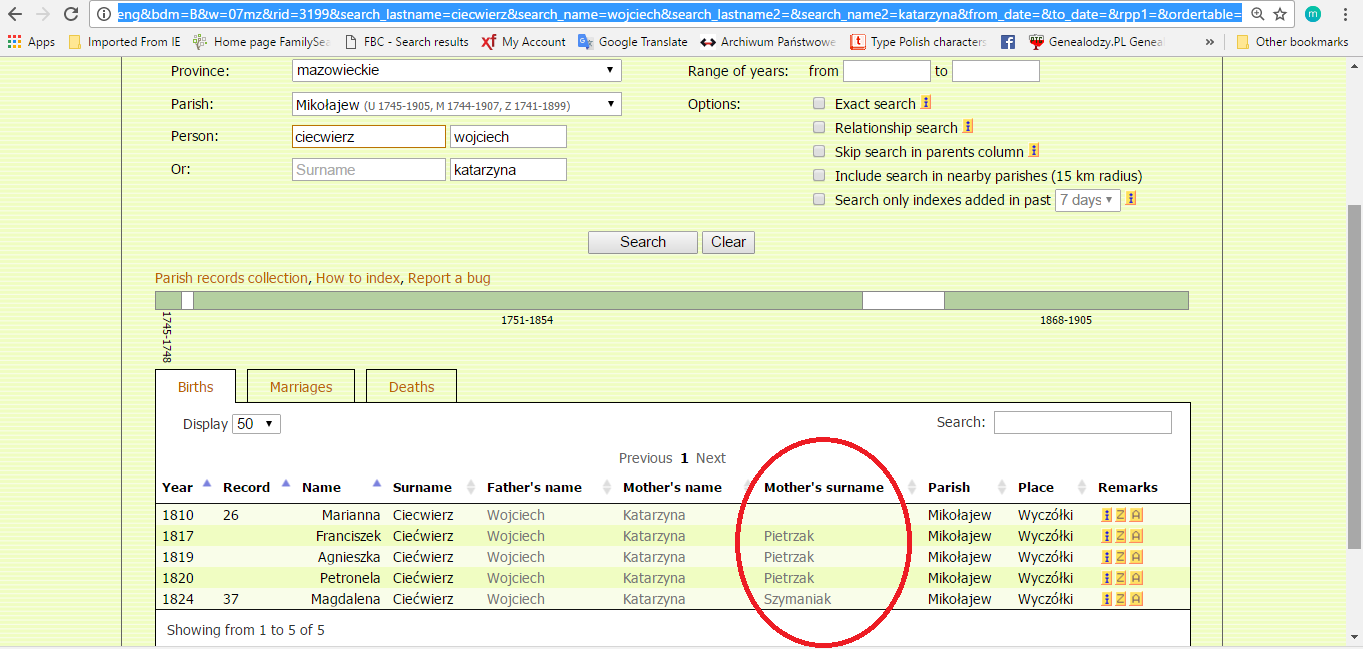This screenshot has width=1363, height=649.
Task: Bookmark this page with the star icon
Action: (1279, 14)
